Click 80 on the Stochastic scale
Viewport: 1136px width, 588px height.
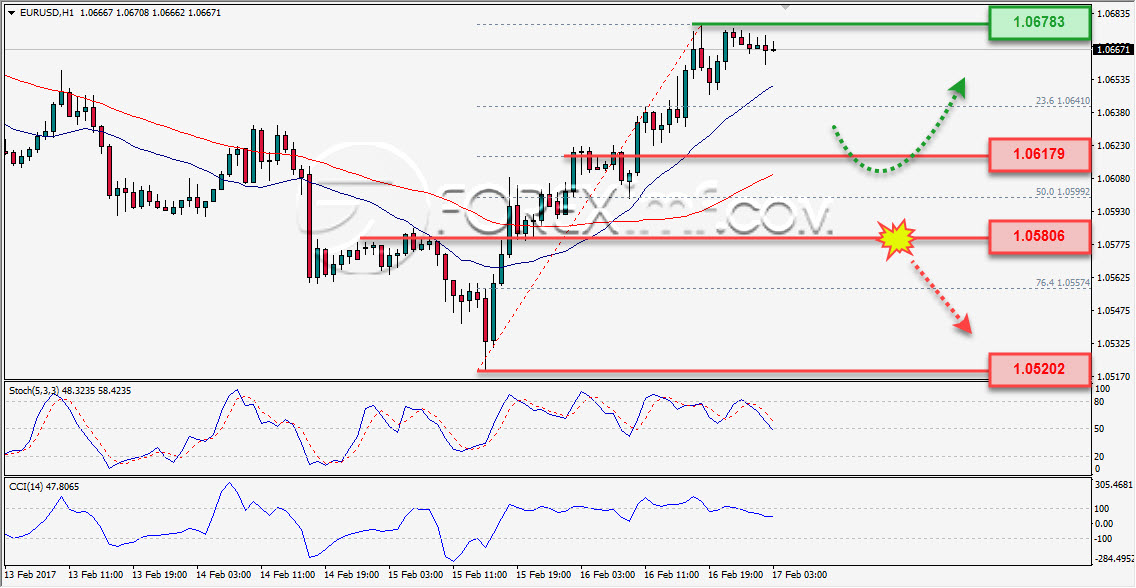[x=1100, y=402]
